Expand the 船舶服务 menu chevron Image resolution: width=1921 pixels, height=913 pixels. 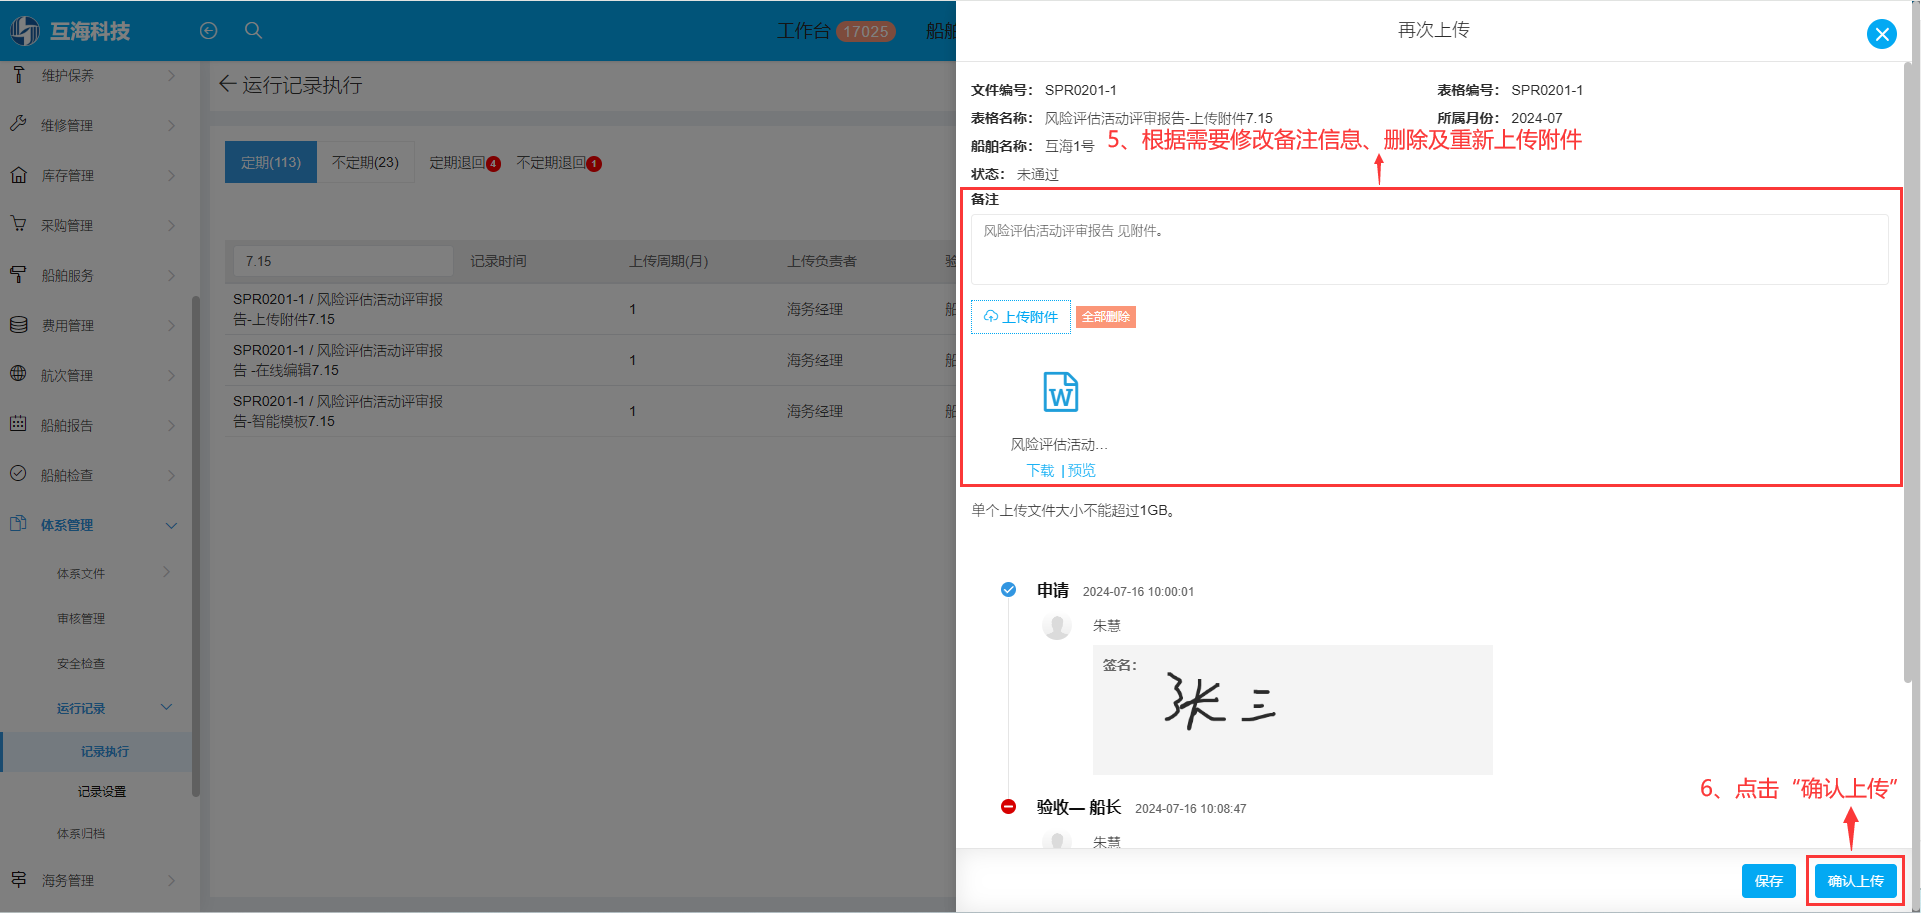click(171, 275)
